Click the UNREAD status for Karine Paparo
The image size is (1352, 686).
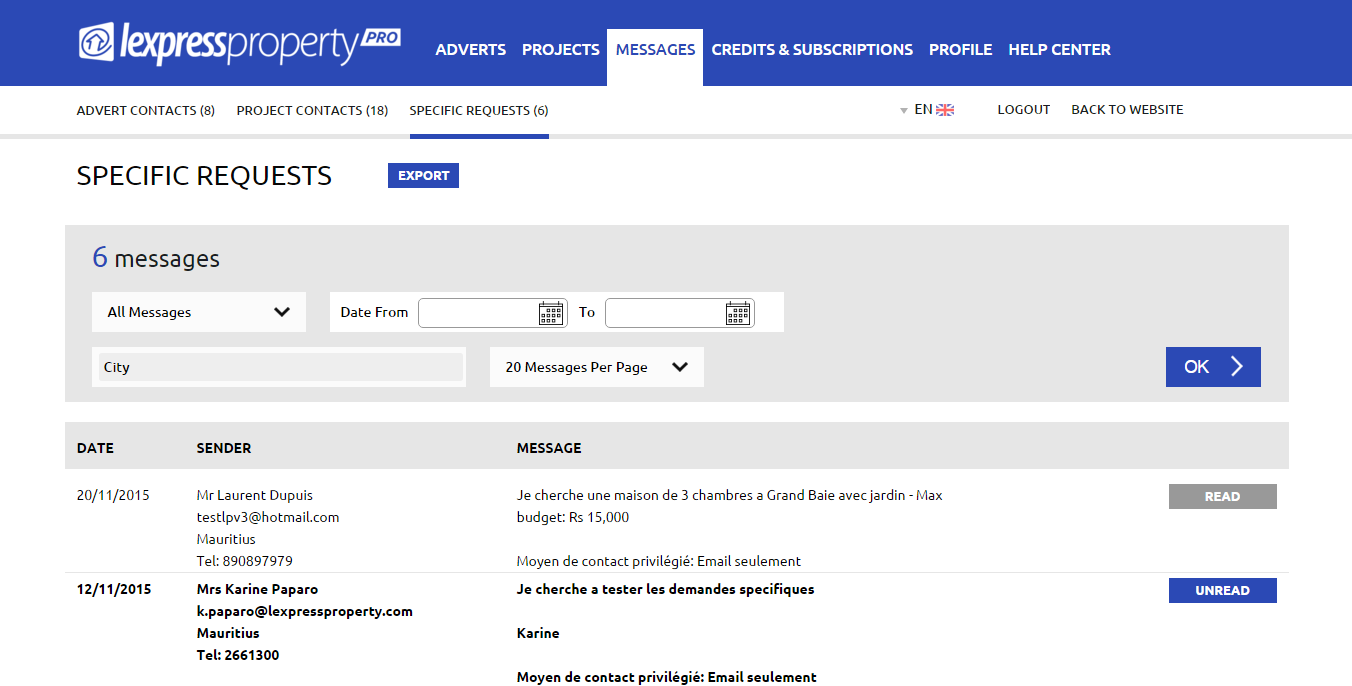1223,590
